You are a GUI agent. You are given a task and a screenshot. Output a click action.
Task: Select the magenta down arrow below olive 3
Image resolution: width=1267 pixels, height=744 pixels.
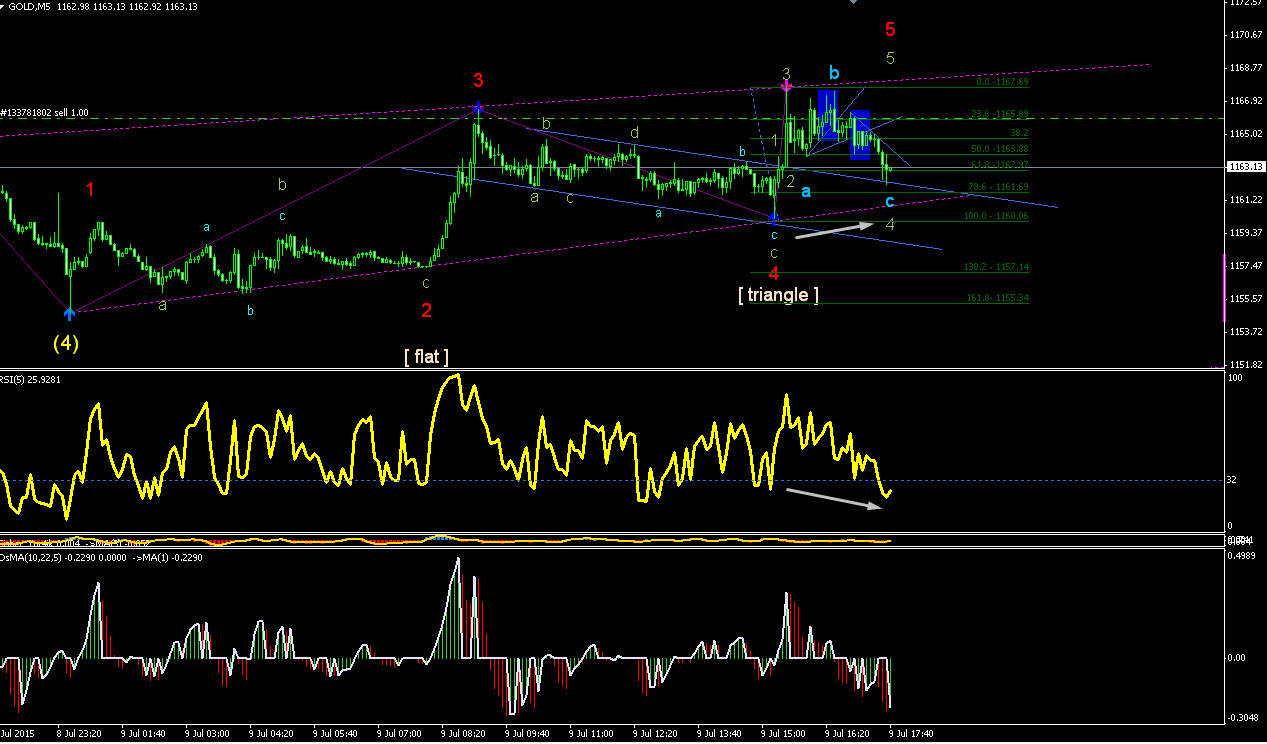(x=786, y=87)
